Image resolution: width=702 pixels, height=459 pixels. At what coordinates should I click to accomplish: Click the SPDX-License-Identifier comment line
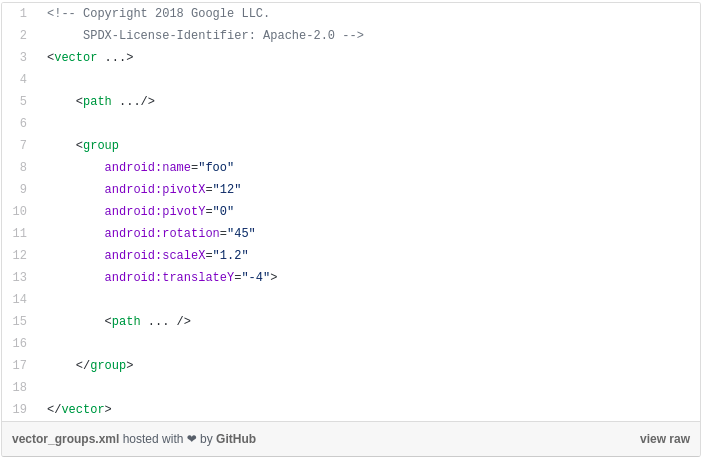[x=223, y=36]
